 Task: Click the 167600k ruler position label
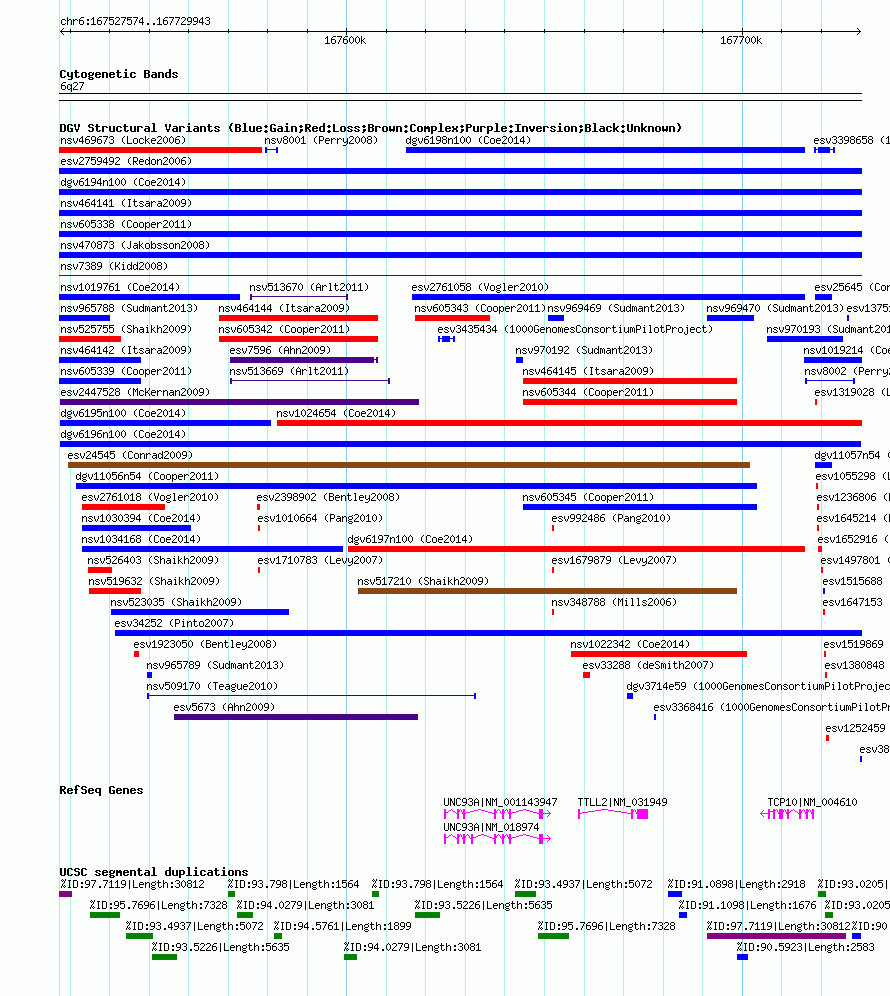[x=344, y=40]
